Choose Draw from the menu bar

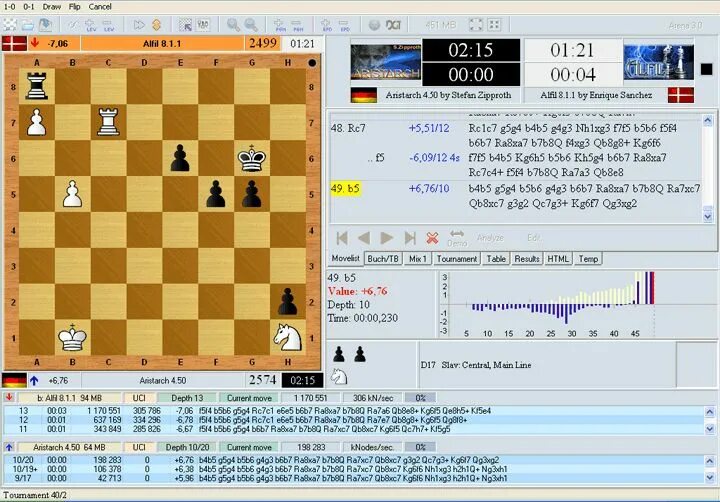pyautogui.click(x=51, y=6)
